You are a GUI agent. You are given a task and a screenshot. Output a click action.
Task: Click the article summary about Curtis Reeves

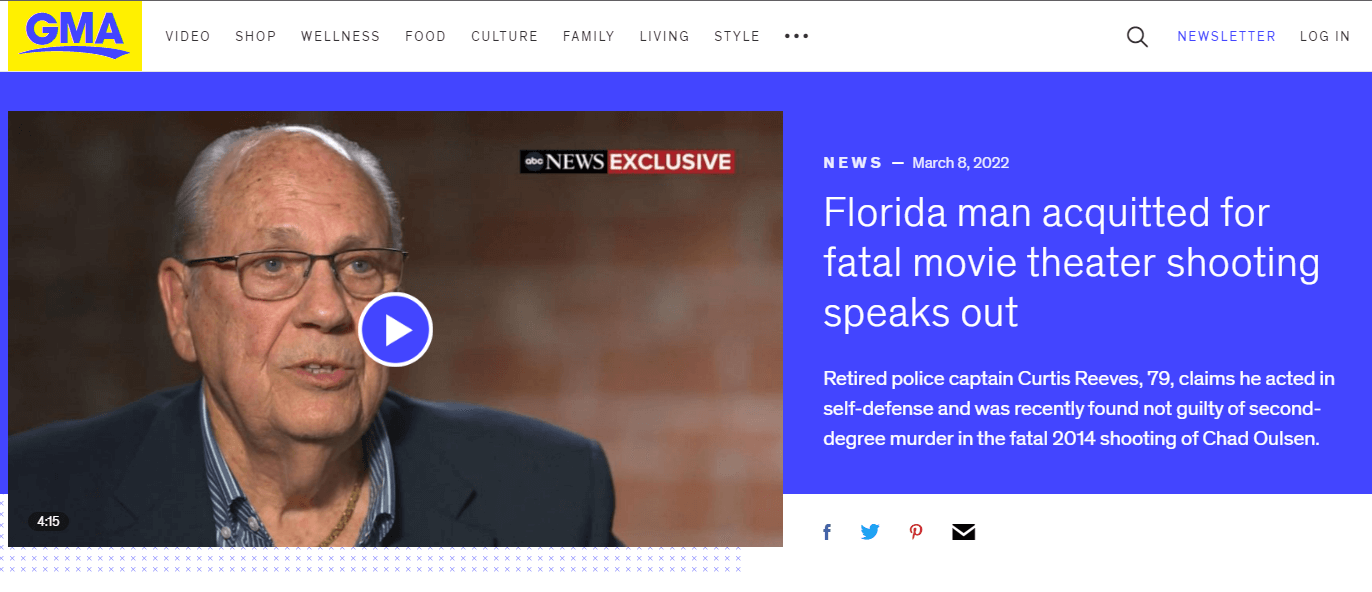tap(1079, 409)
